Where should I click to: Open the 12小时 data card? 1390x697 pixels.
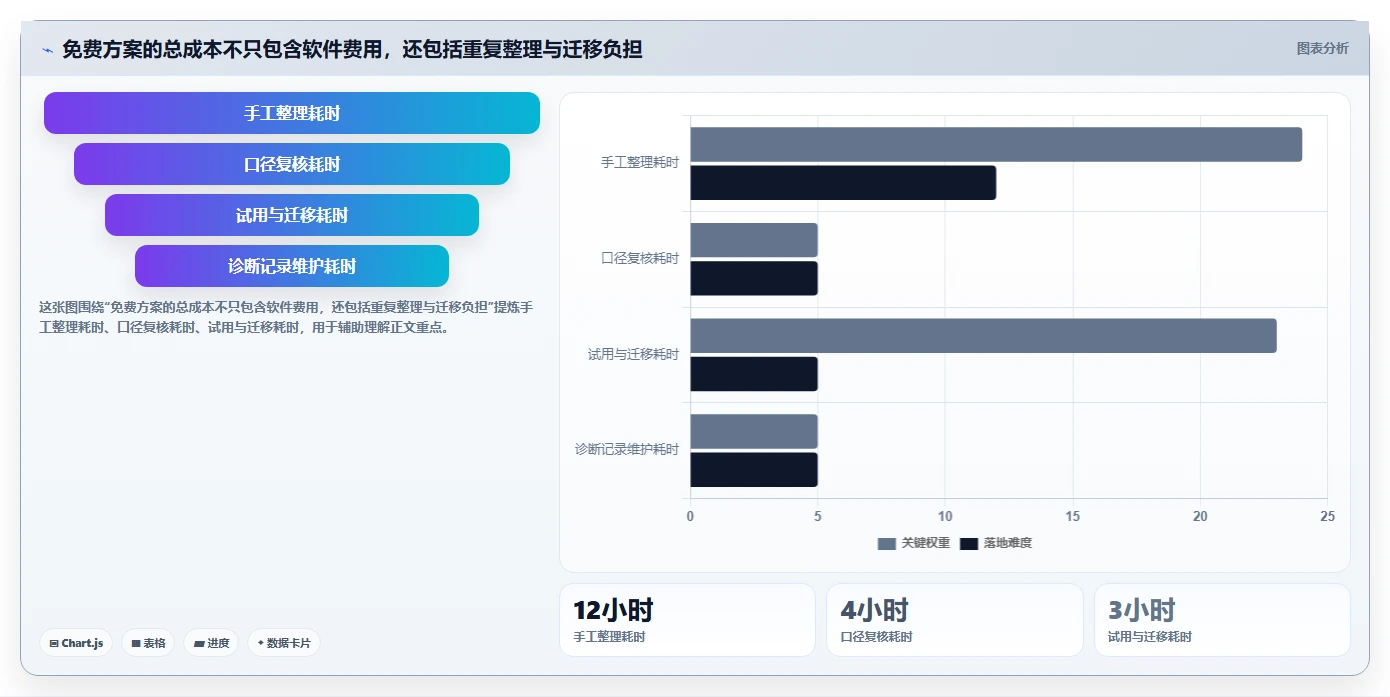688,620
